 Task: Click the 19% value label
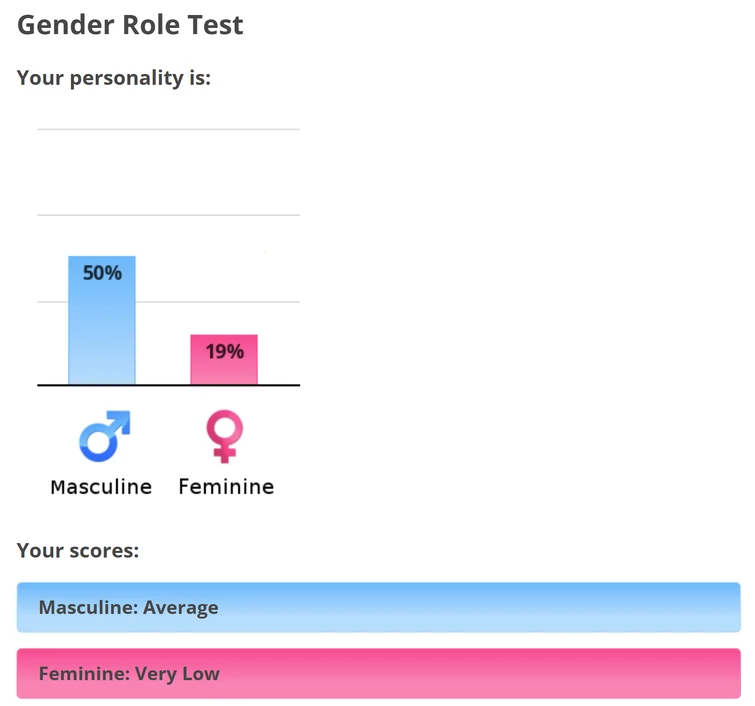coord(224,351)
